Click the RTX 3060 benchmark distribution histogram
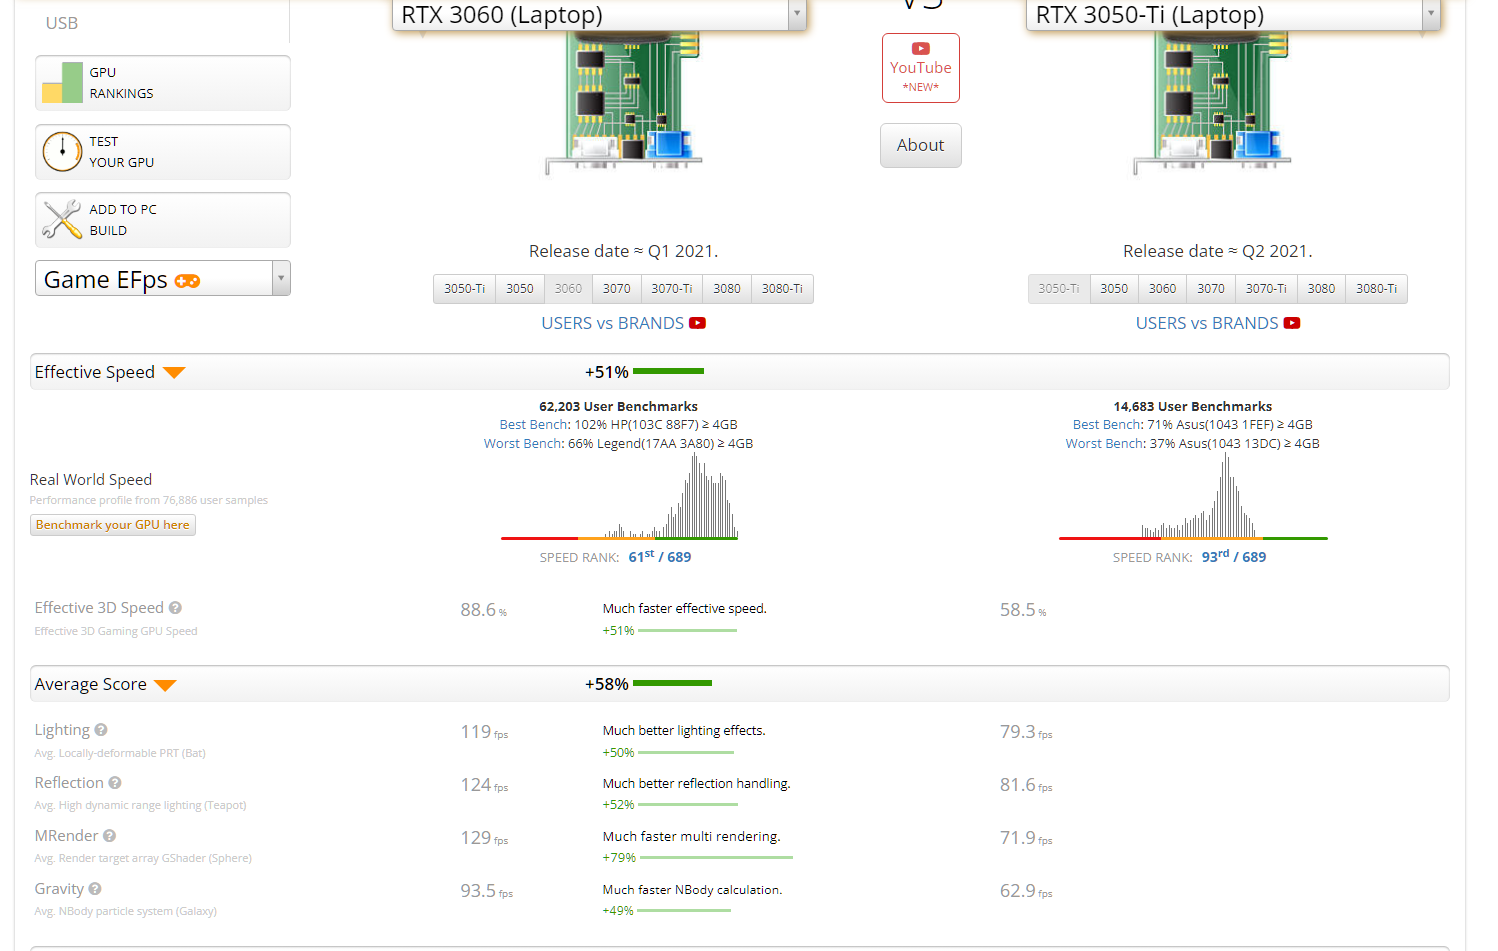 620,497
